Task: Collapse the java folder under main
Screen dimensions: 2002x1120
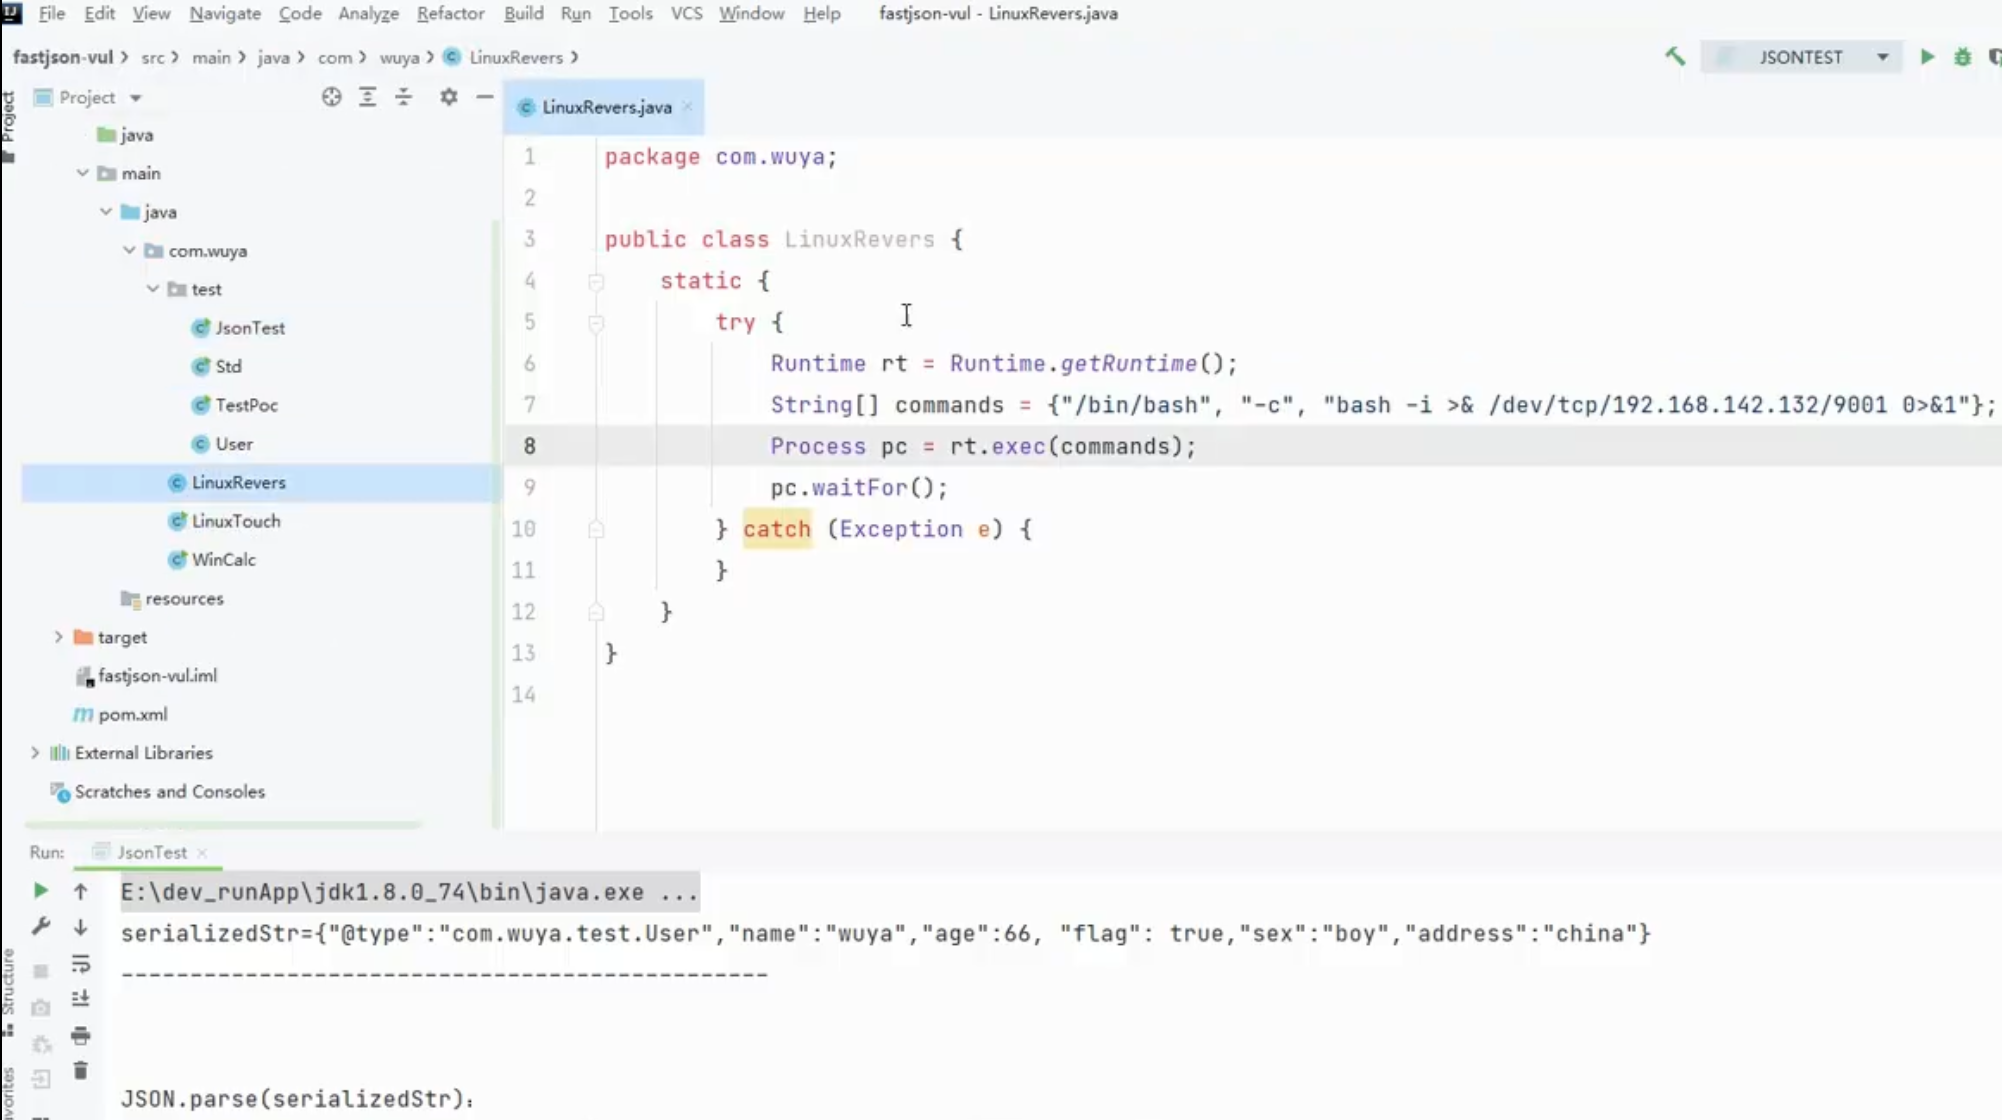Action: tap(106, 212)
